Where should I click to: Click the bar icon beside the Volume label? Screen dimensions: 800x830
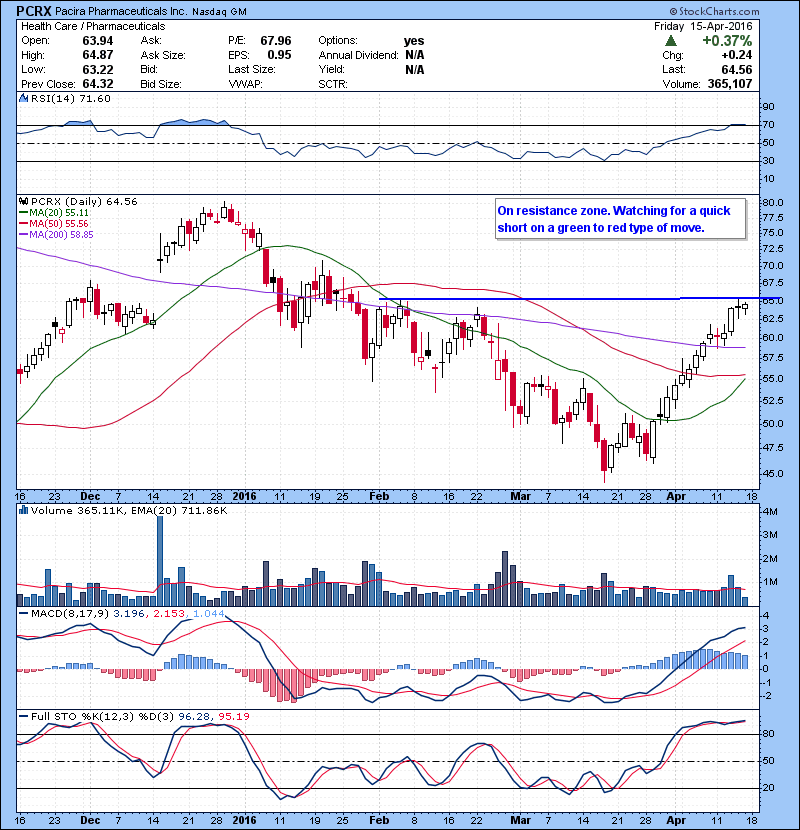pyautogui.click(x=23, y=510)
